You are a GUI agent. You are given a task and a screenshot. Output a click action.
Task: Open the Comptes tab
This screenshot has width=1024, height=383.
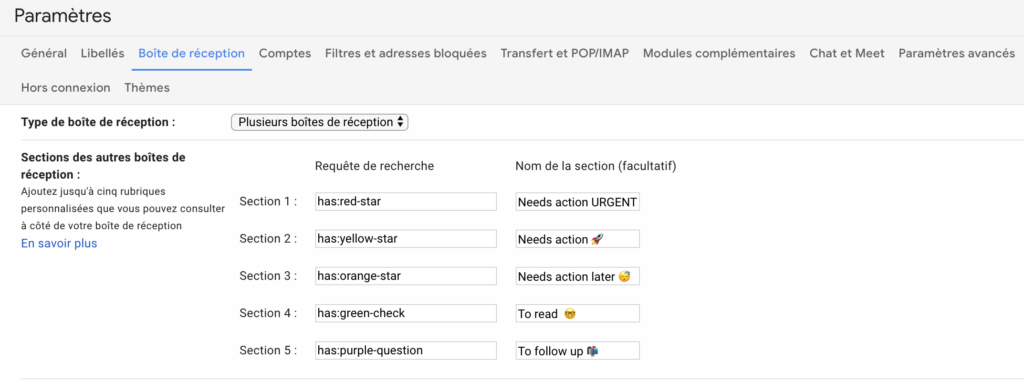(x=285, y=54)
